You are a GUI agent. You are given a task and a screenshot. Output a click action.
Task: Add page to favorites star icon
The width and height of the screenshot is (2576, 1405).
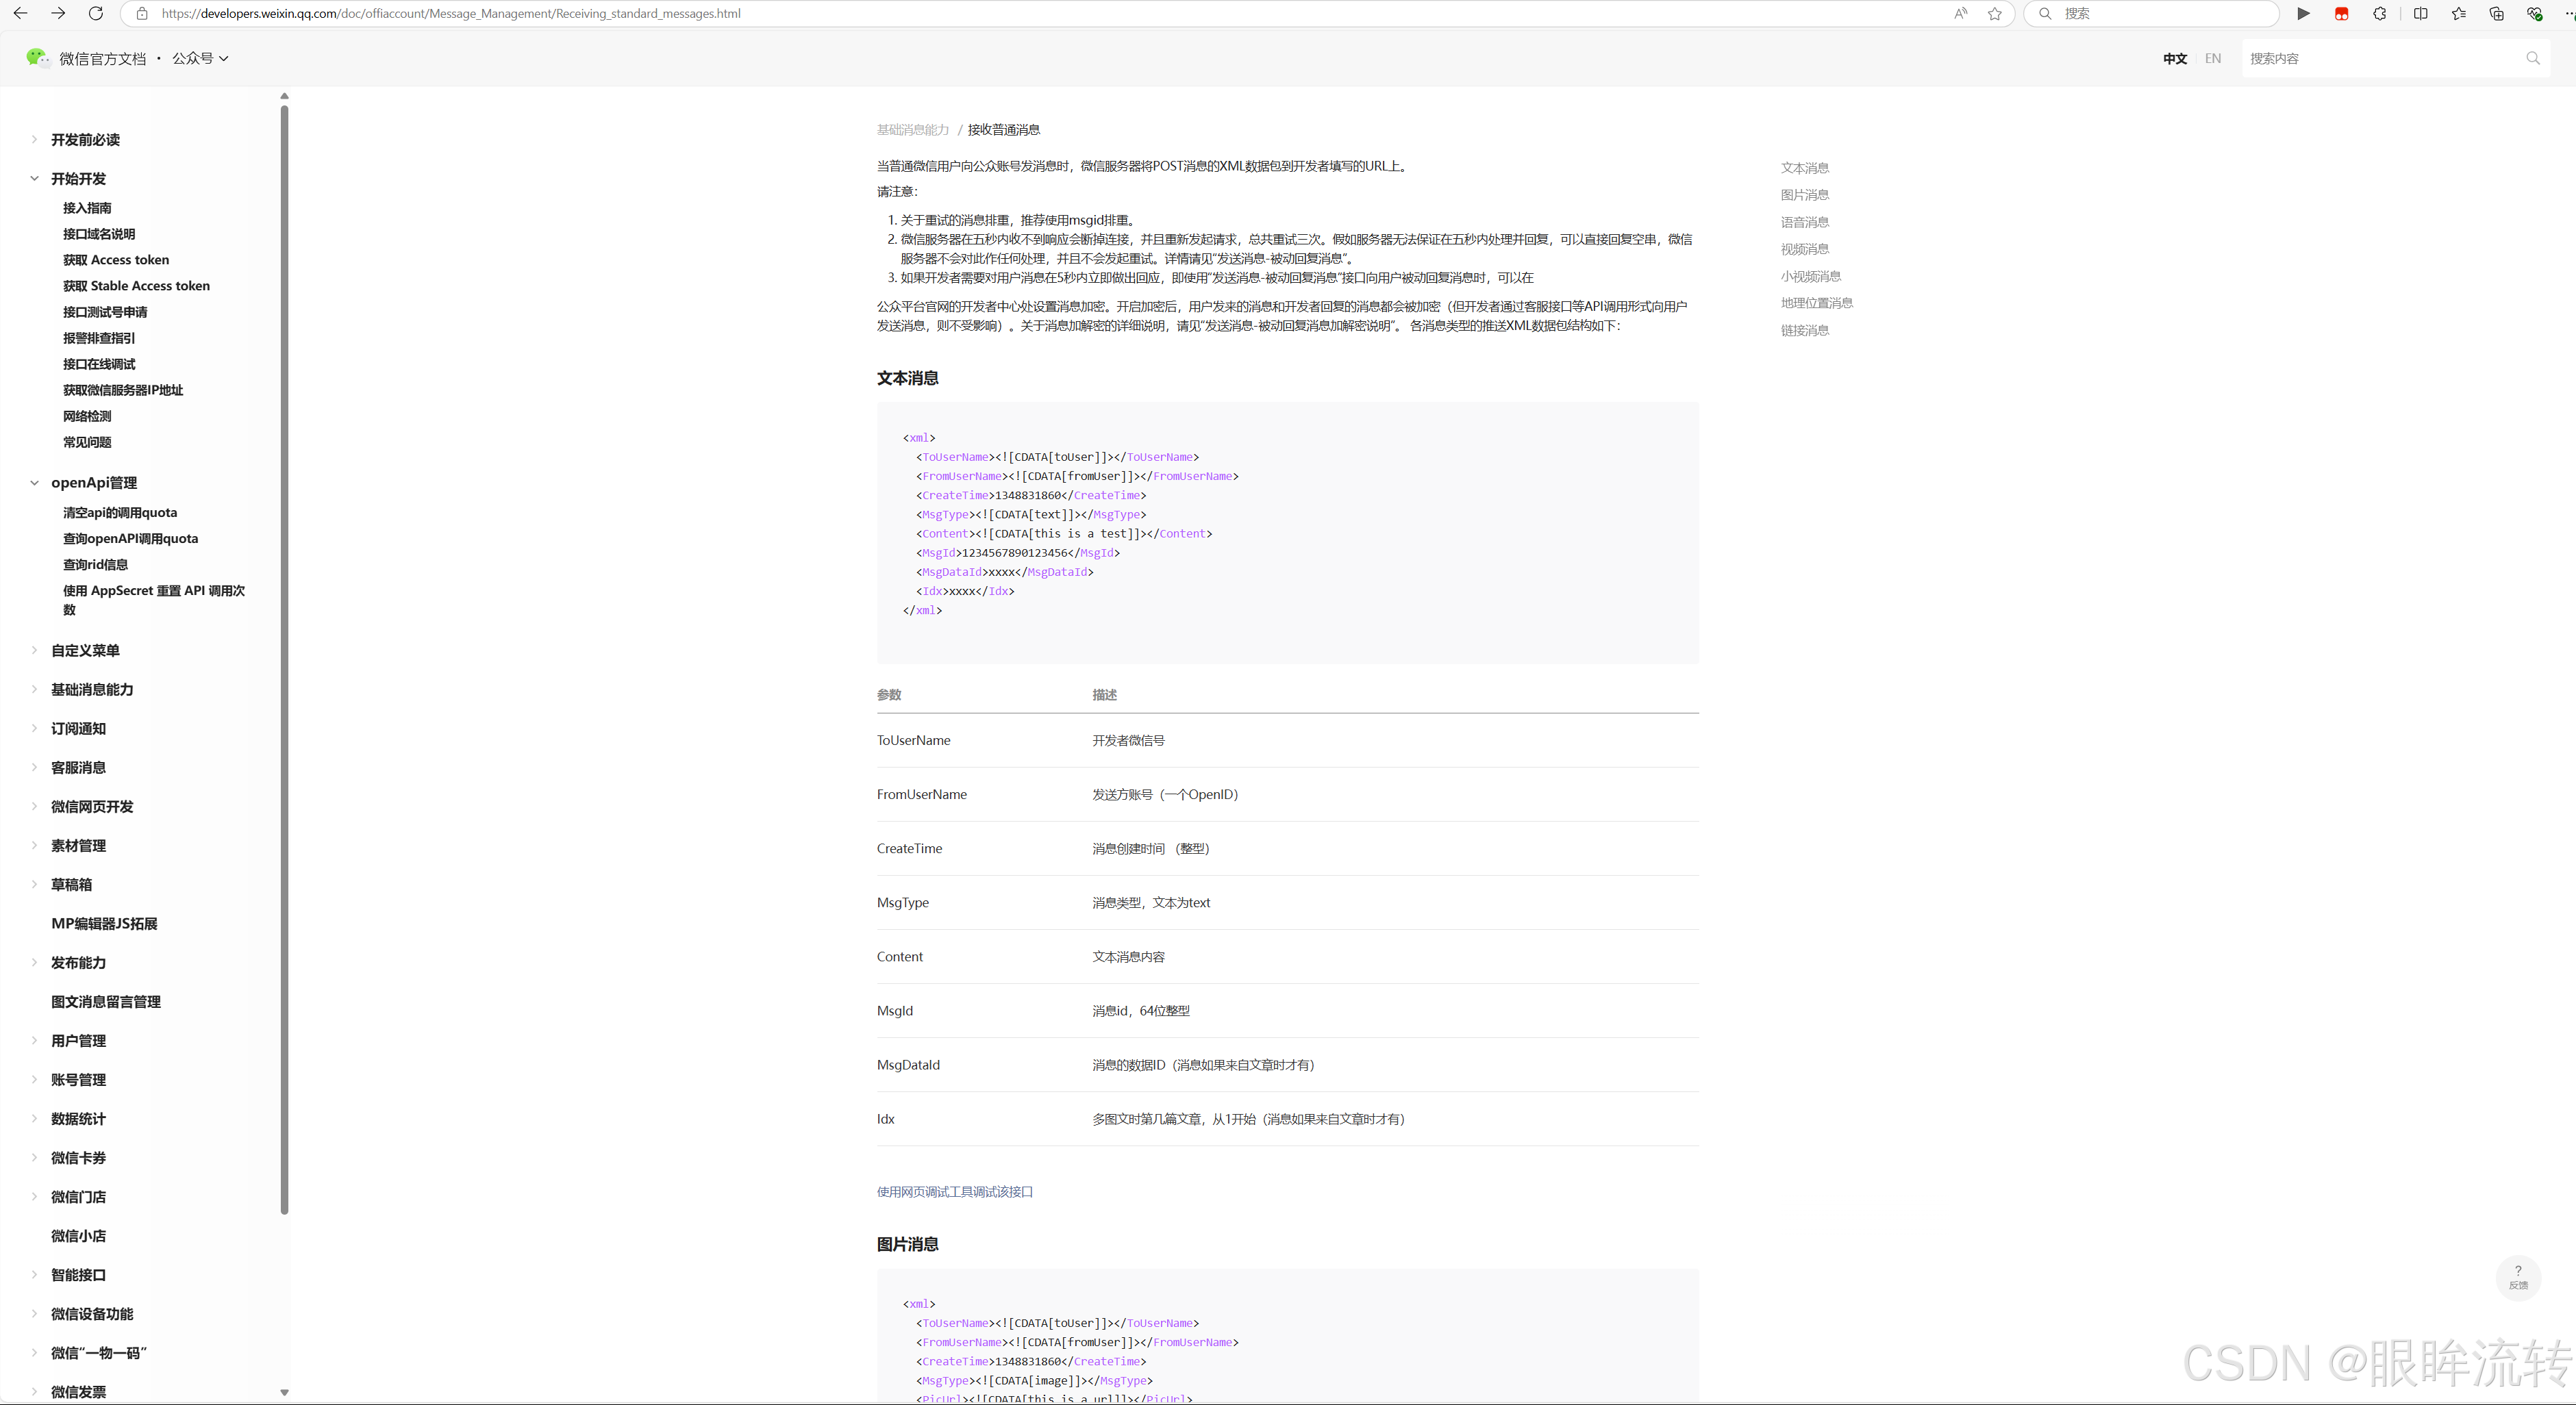1994,13
